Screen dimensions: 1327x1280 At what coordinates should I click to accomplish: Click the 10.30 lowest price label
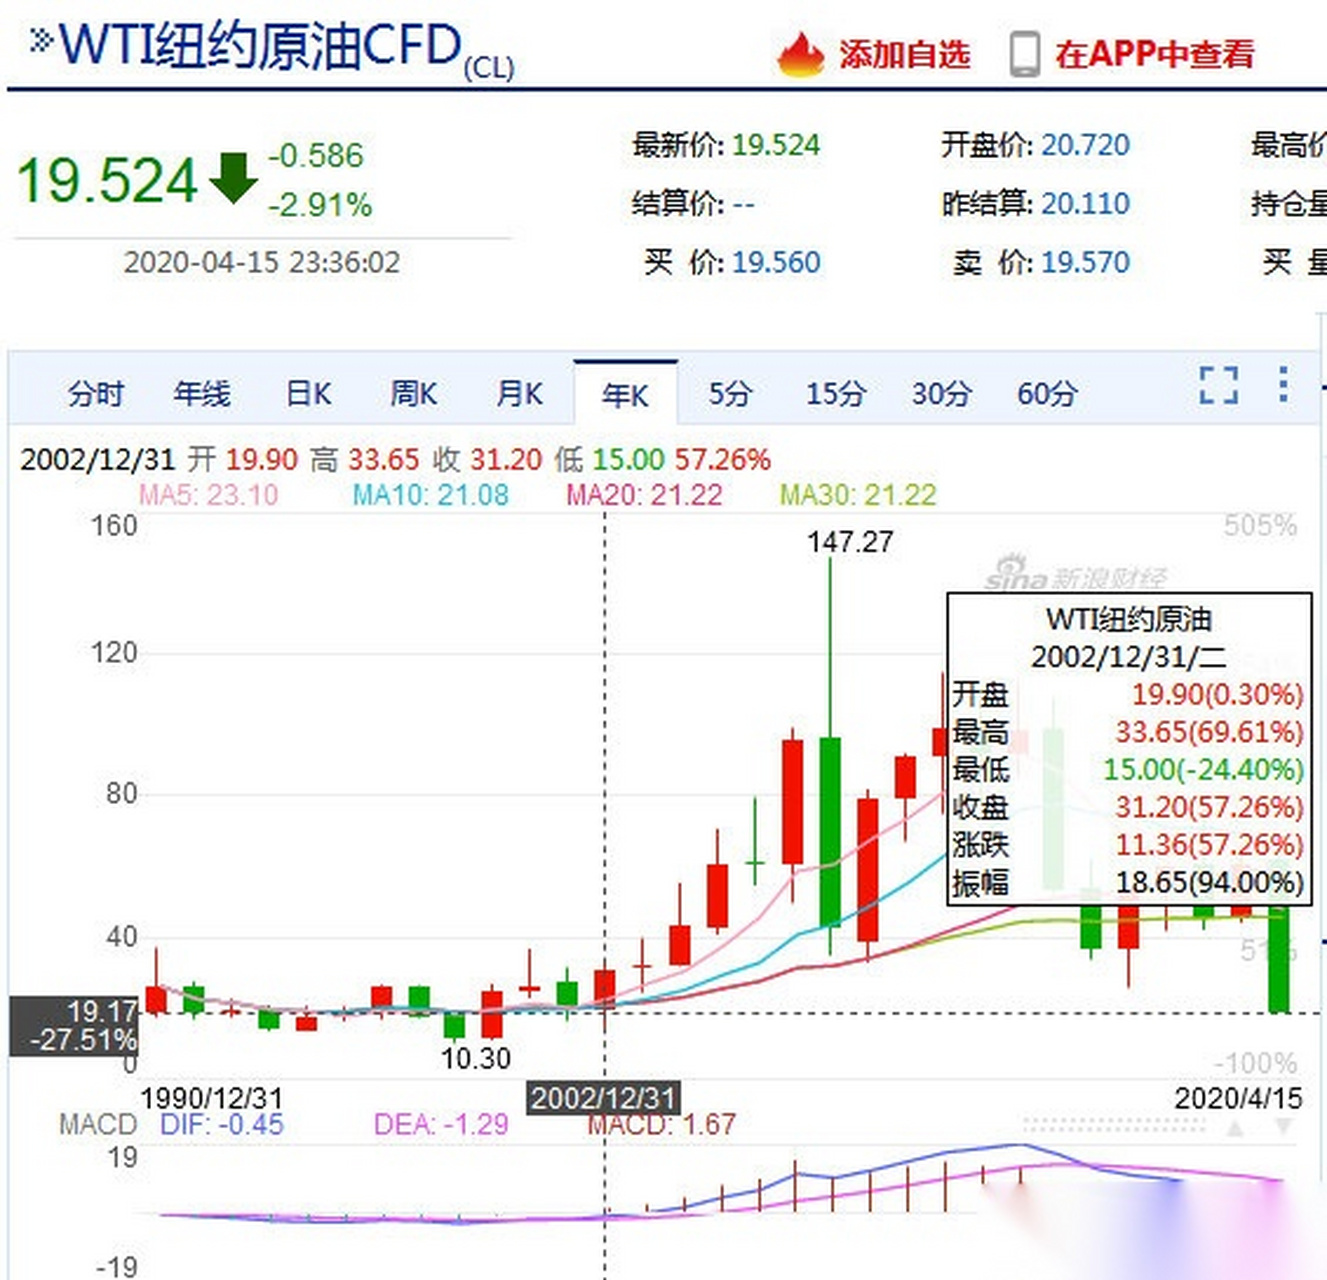[476, 1058]
